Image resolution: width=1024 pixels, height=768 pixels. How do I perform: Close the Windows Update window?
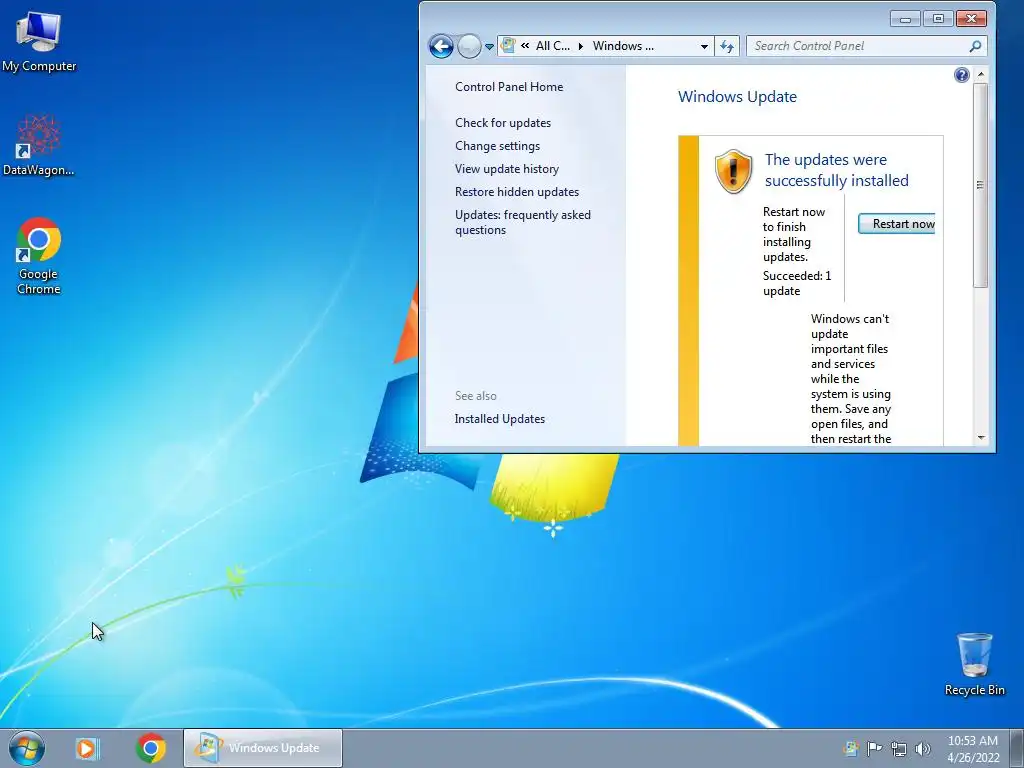971,19
